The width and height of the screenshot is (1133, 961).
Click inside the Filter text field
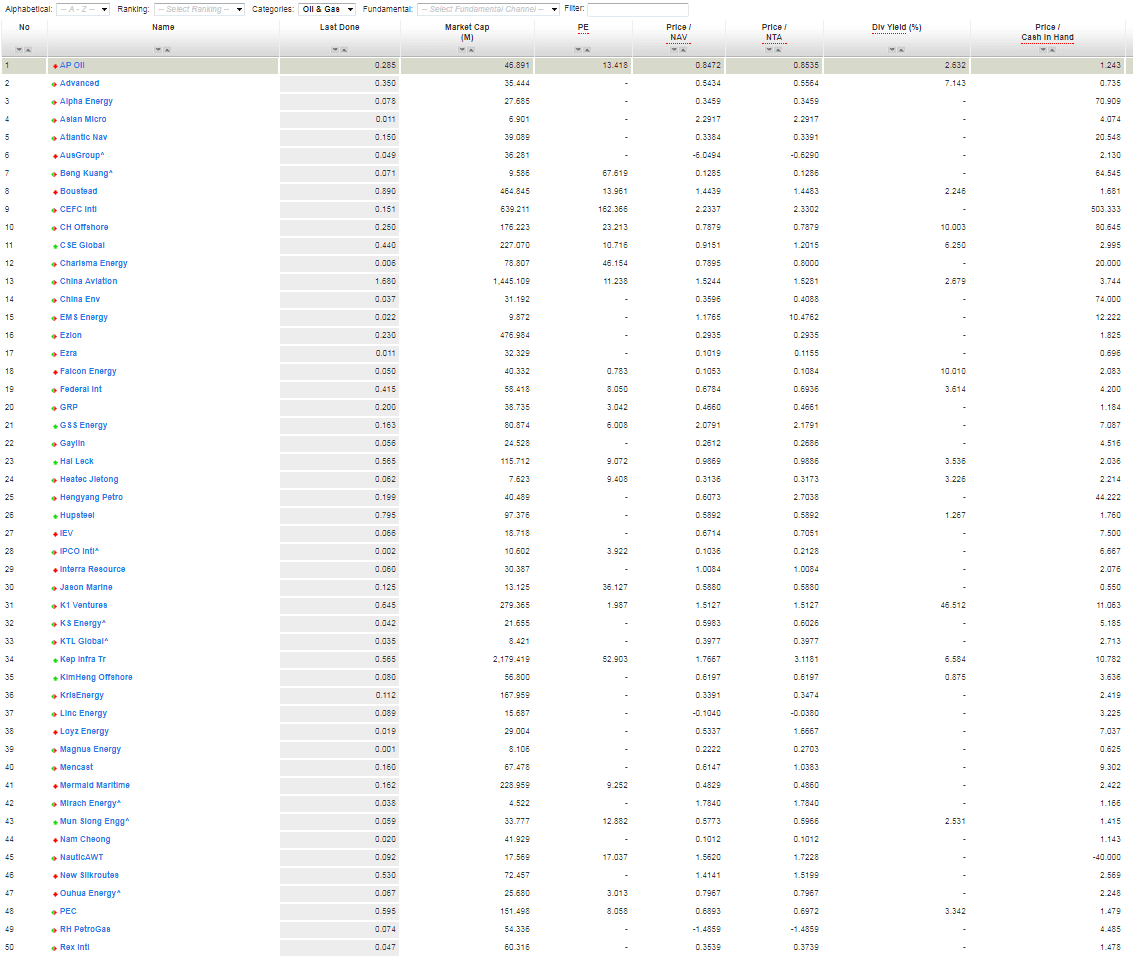(x=637, y=9)
